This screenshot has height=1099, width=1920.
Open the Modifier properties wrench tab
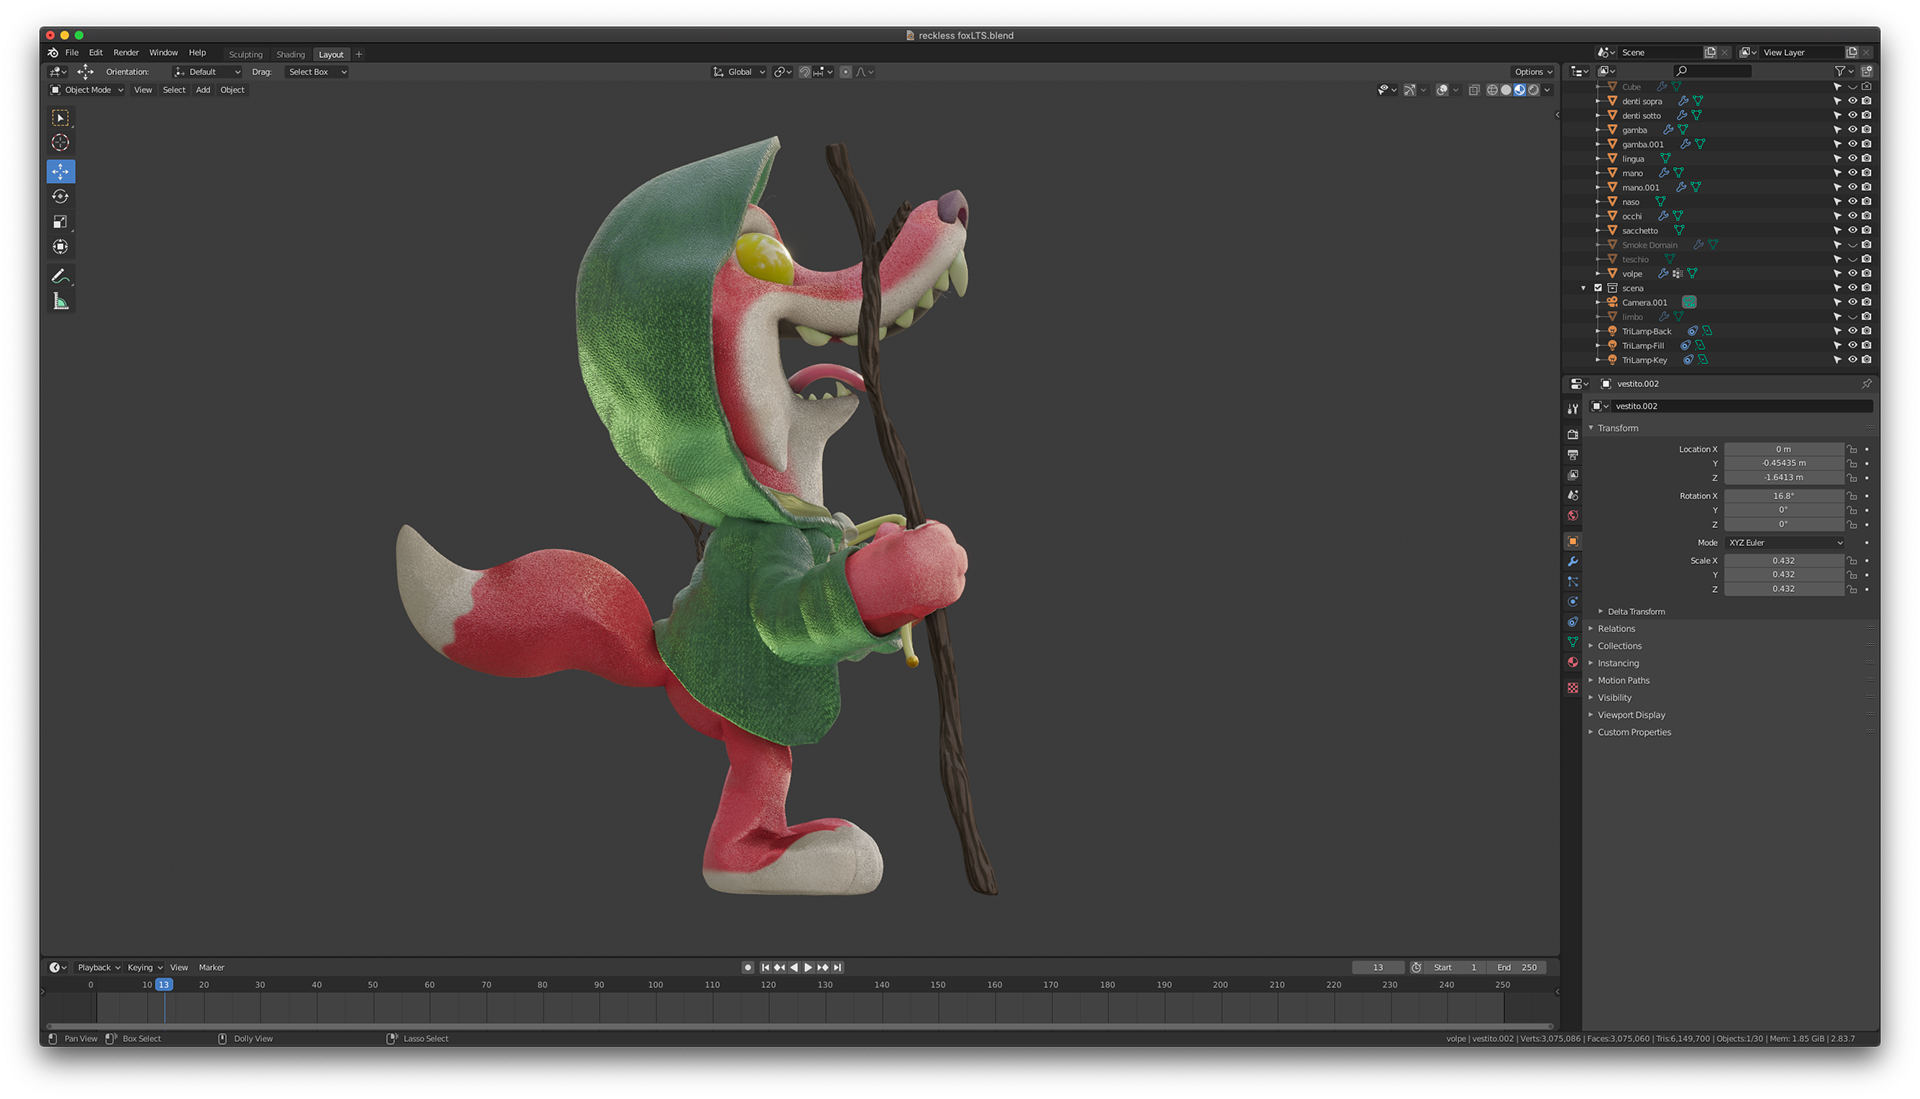coord(1573,562)
